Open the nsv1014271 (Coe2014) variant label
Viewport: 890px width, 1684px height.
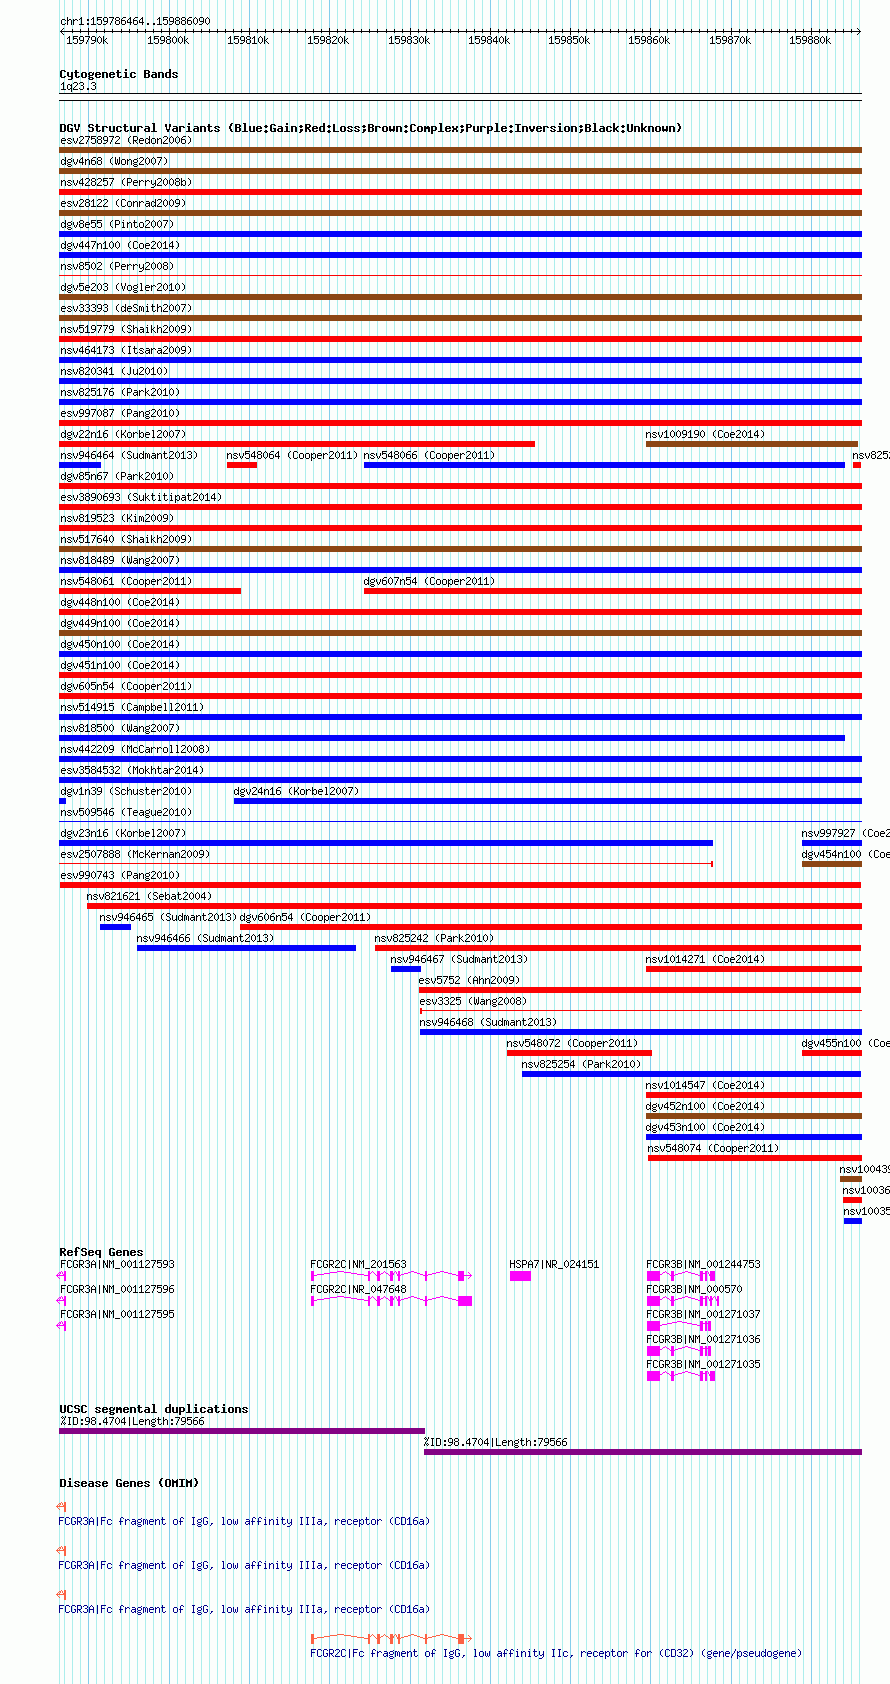(705, 959)
